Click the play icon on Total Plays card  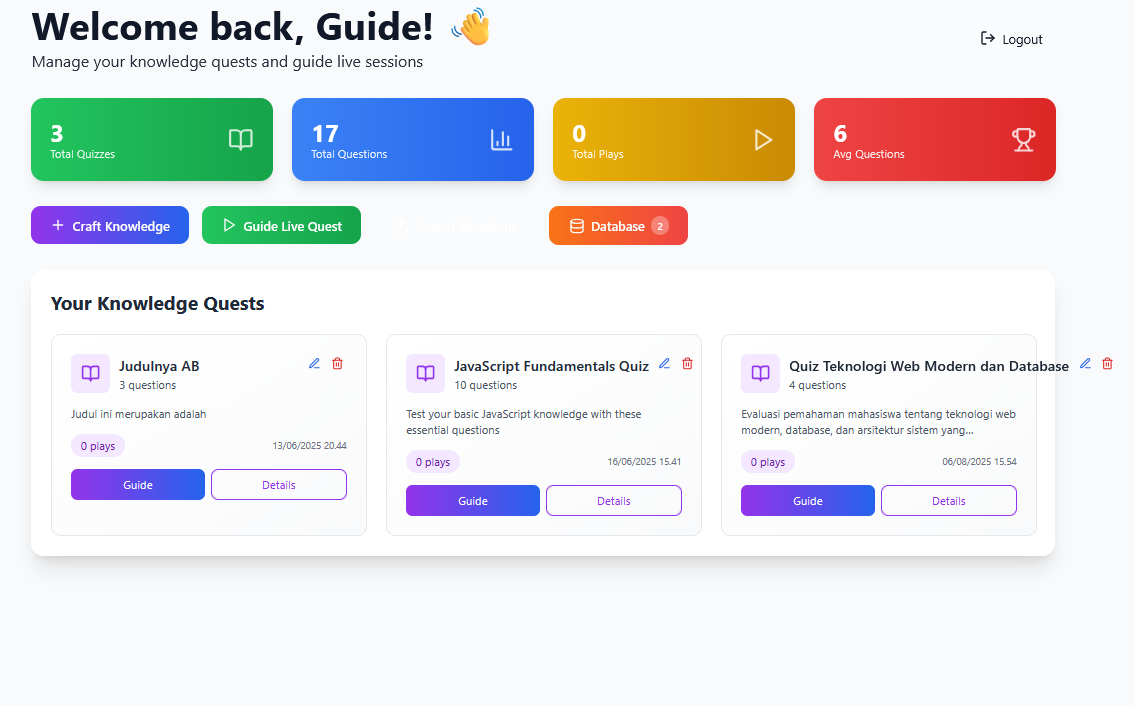click(763, 140)
